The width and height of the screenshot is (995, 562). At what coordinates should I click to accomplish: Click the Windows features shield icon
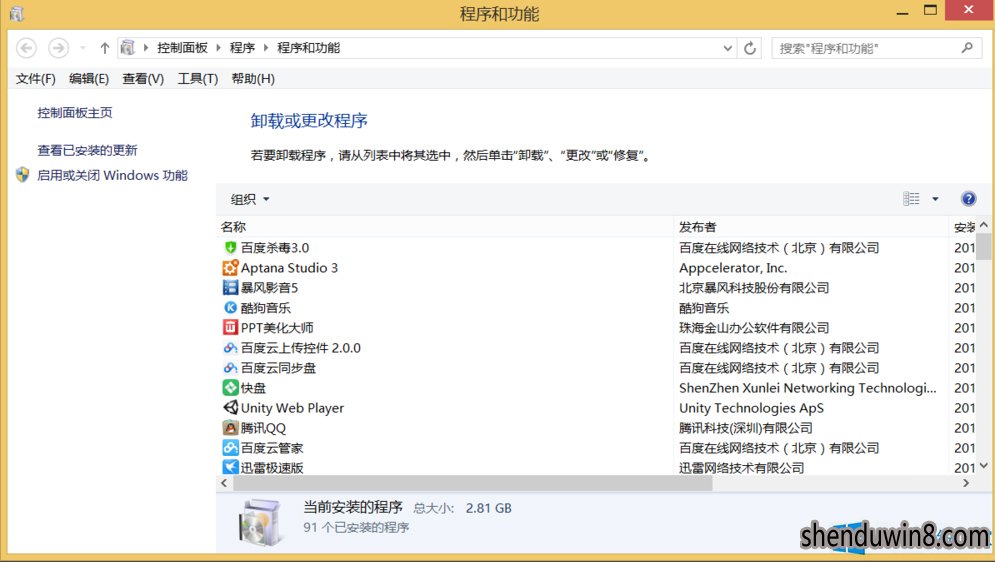(x=23, y=175)
